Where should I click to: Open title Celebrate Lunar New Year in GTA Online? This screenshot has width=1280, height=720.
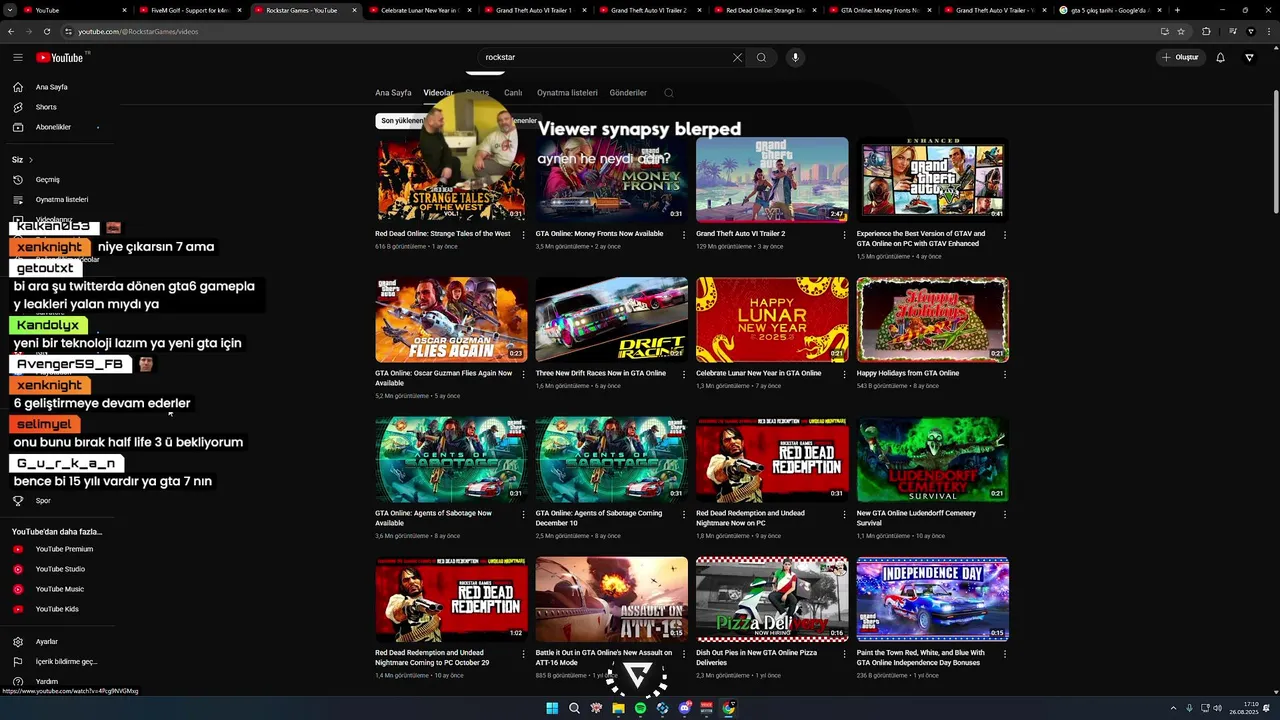(759, 373)
